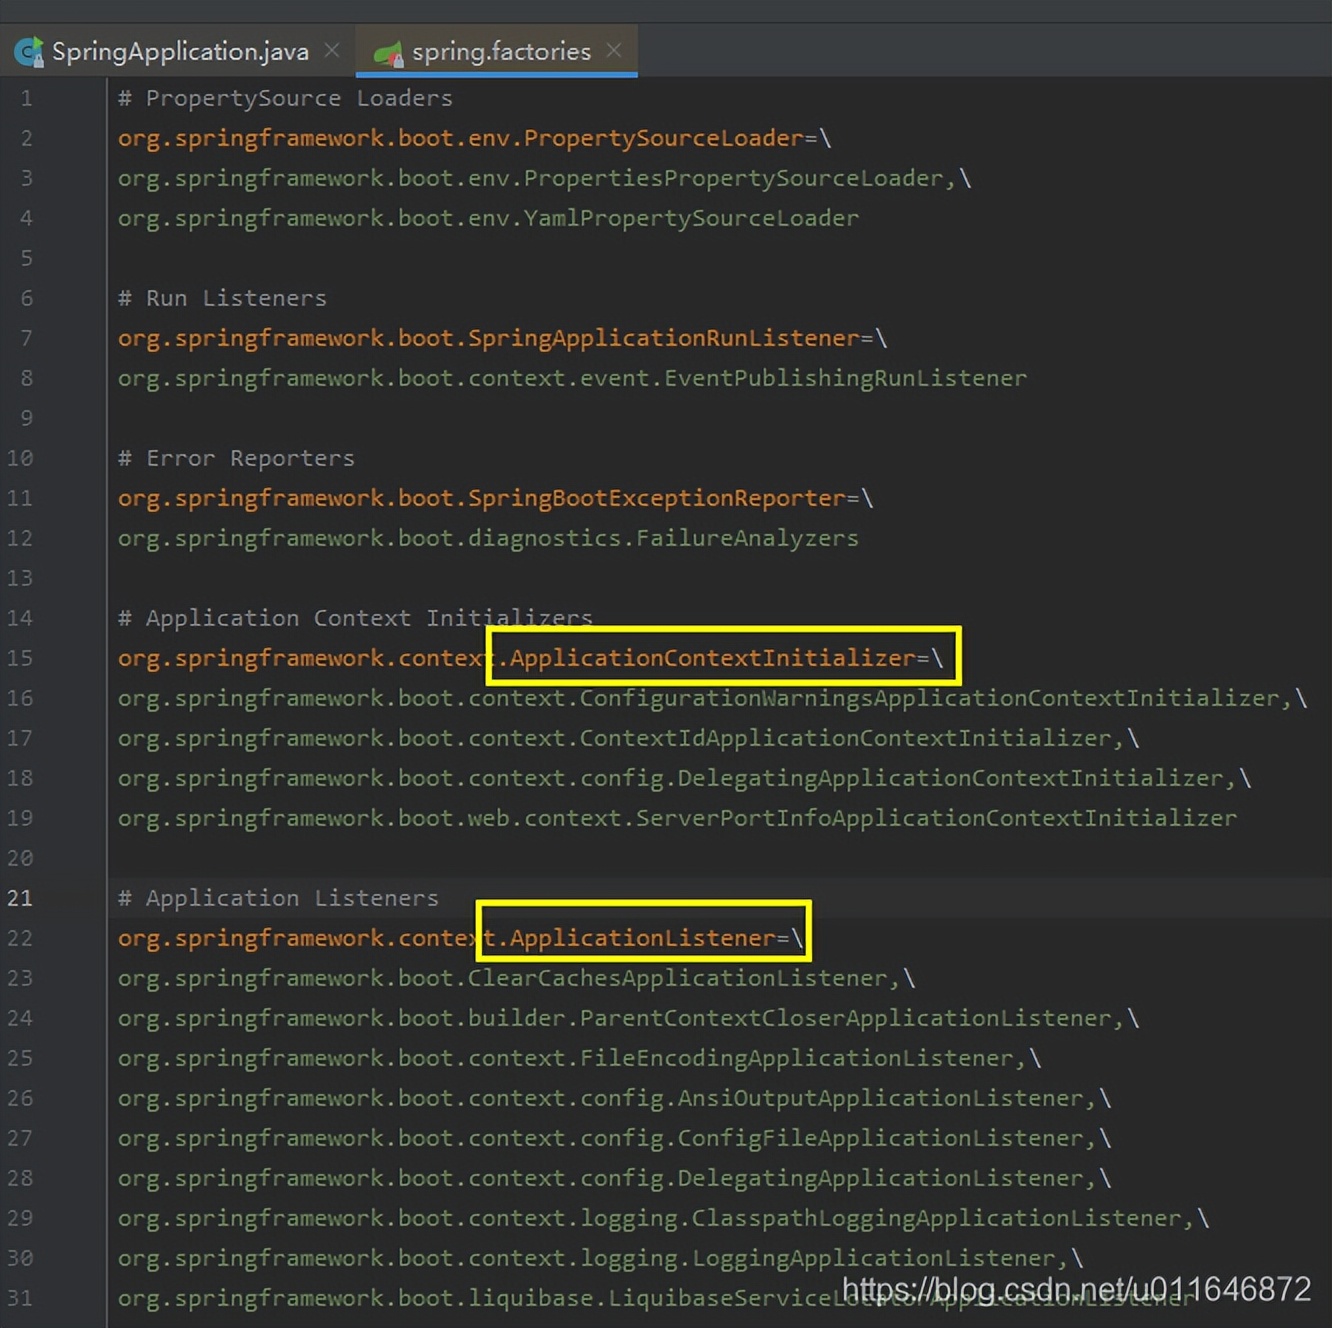Close the SpringApplication.java tab

tap(332, 50)
